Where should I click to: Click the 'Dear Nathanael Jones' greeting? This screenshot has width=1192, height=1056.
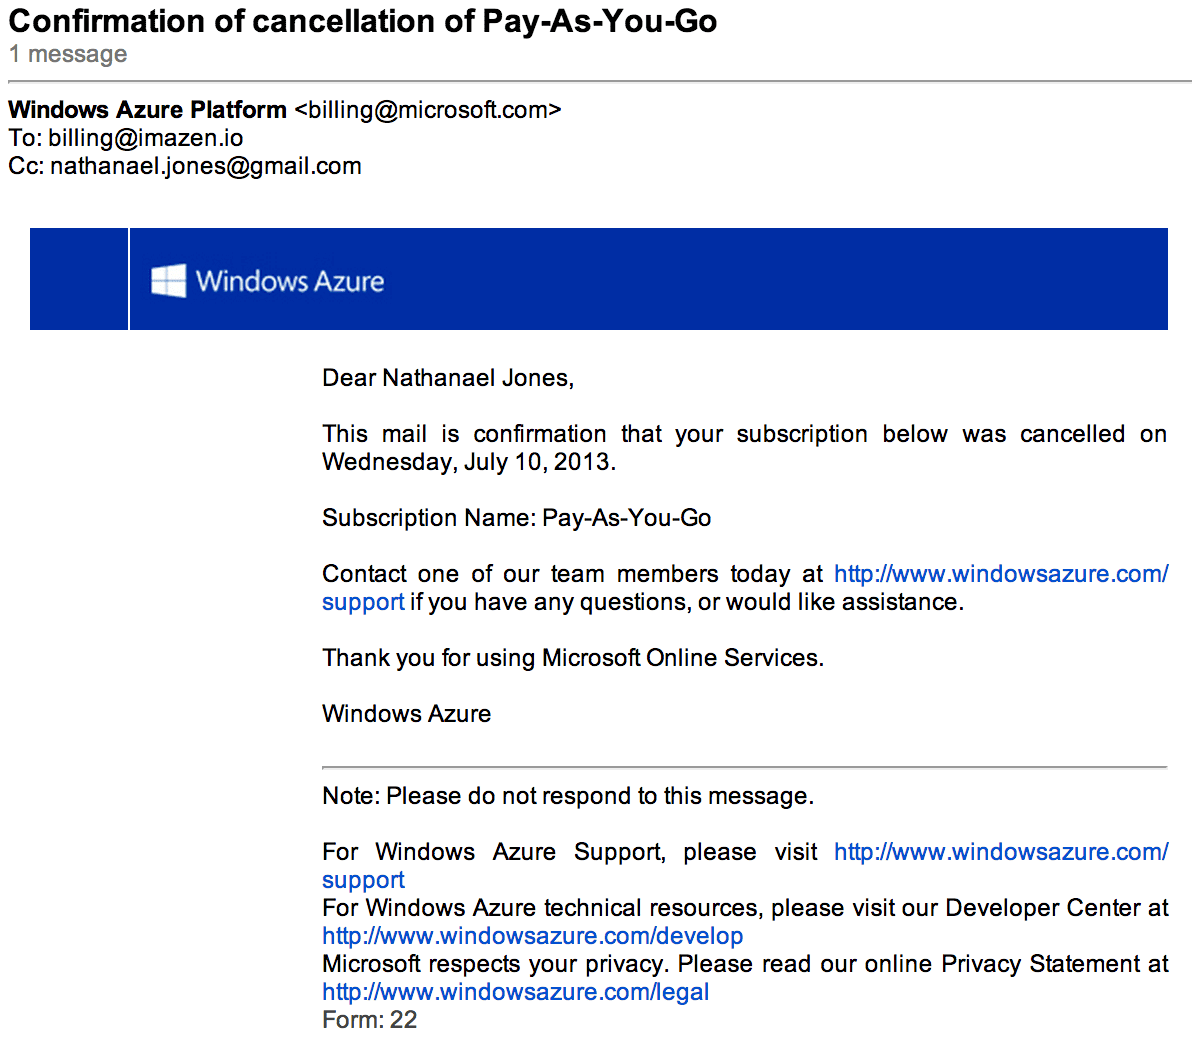click(448, 378)
